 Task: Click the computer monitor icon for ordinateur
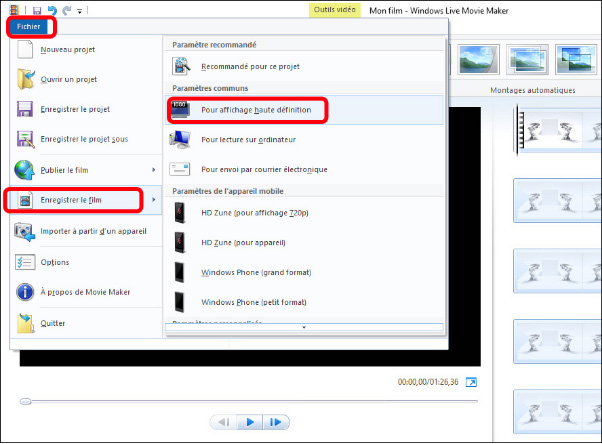(180, 139)
